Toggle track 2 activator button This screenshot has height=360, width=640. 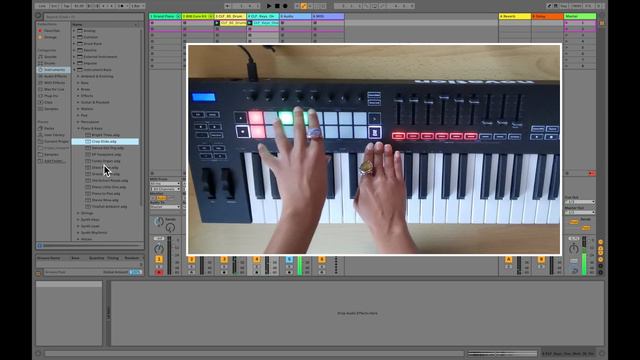click(x=191, y=260)
